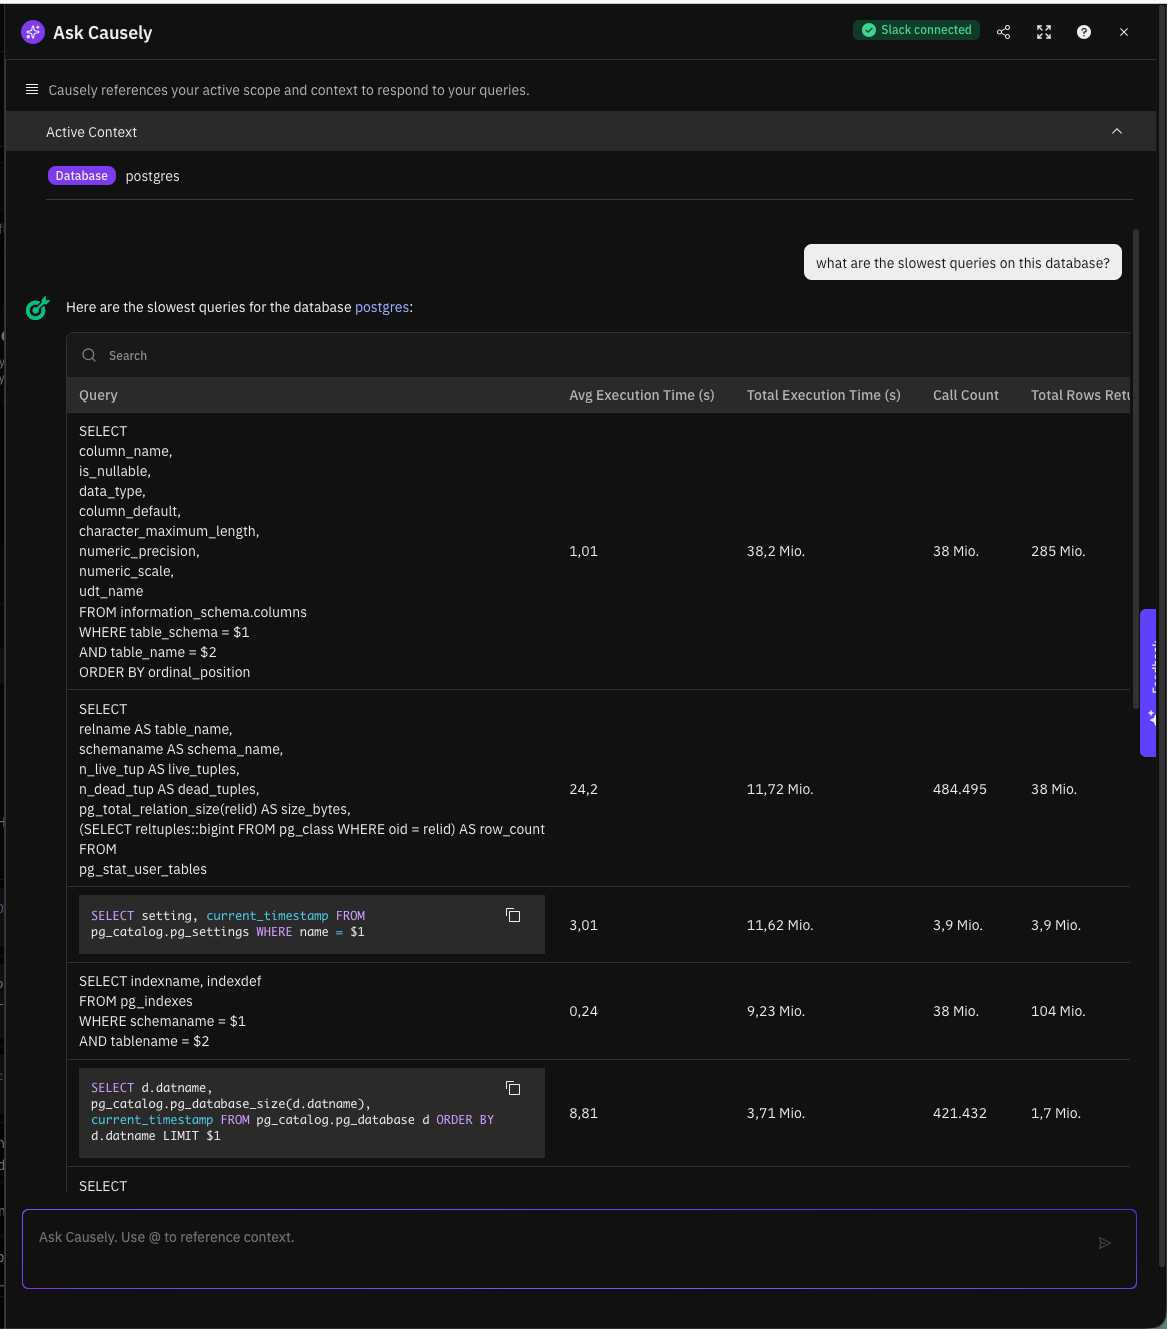Screen dimensions: 1167x1329
Task: Collapse the Active Context section
Action: point(1117,132)
